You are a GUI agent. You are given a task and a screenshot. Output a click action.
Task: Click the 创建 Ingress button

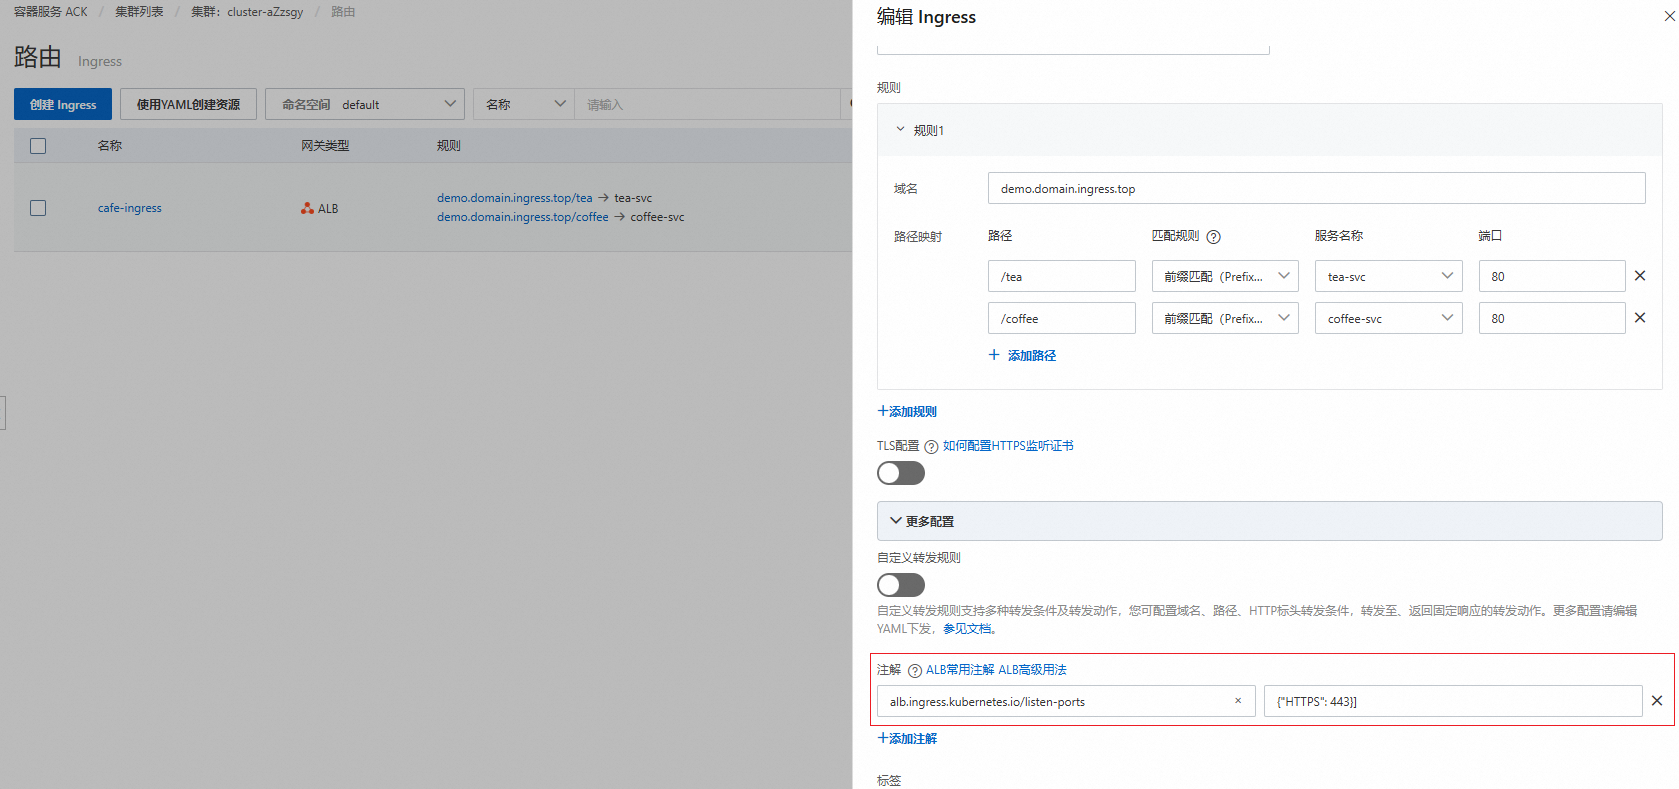pyautogui.click(x=63, y=104)
